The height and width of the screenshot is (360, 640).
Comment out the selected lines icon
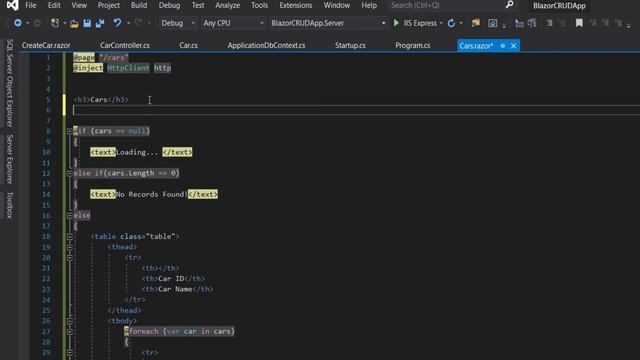[549, 23]
